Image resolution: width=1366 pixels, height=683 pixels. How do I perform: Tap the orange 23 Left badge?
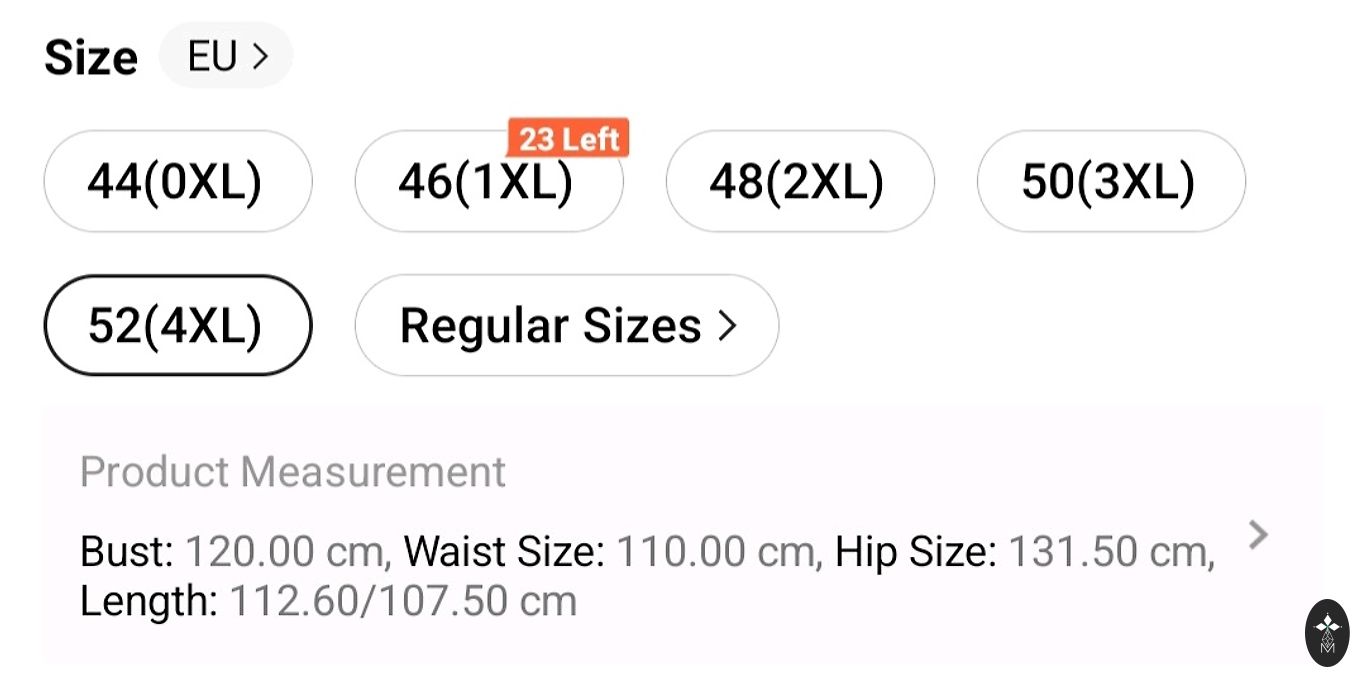click(x=569, y=139)
